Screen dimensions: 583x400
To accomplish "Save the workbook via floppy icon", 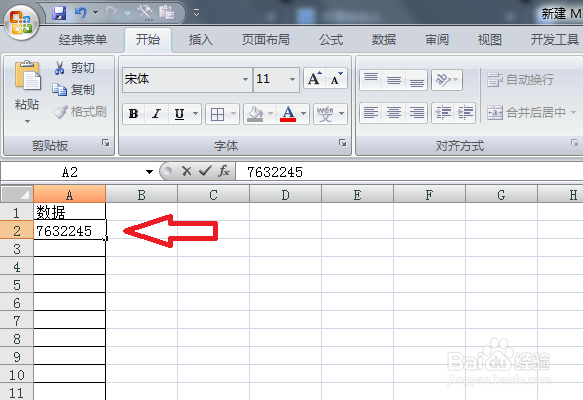I will (59, 13).
